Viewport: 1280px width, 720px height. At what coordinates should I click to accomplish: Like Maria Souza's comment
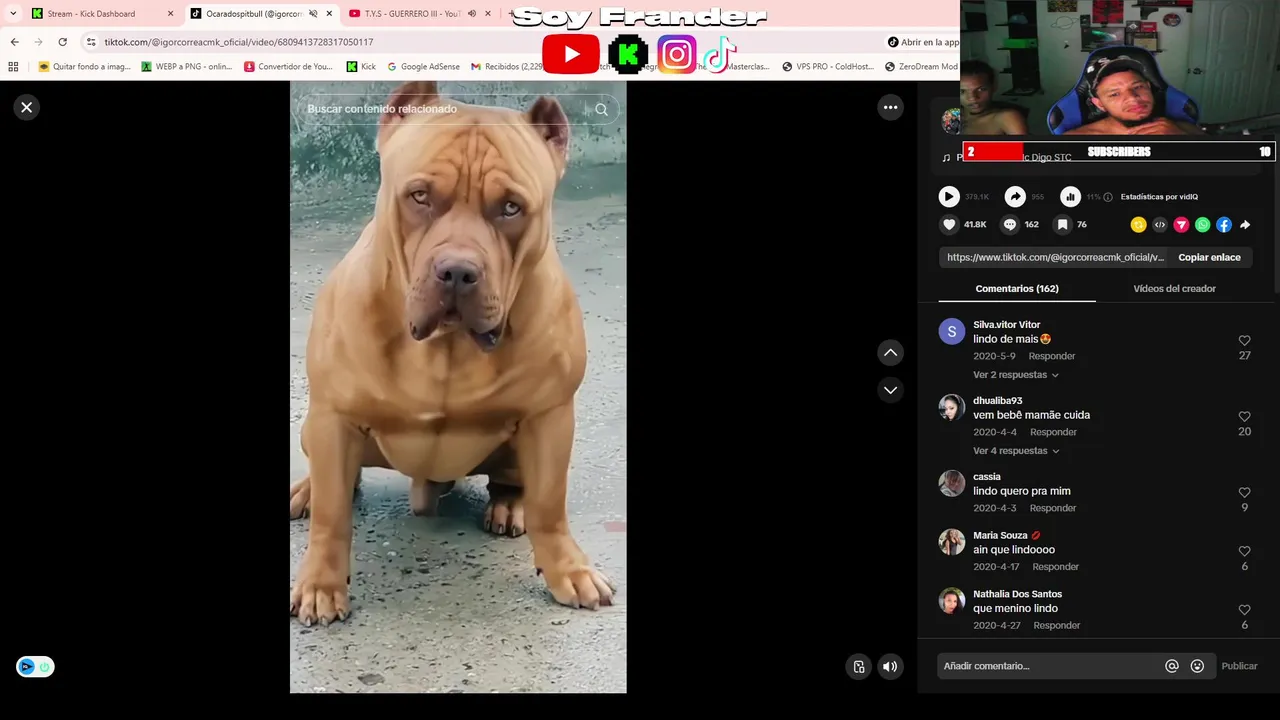[x=1244, y=552]
